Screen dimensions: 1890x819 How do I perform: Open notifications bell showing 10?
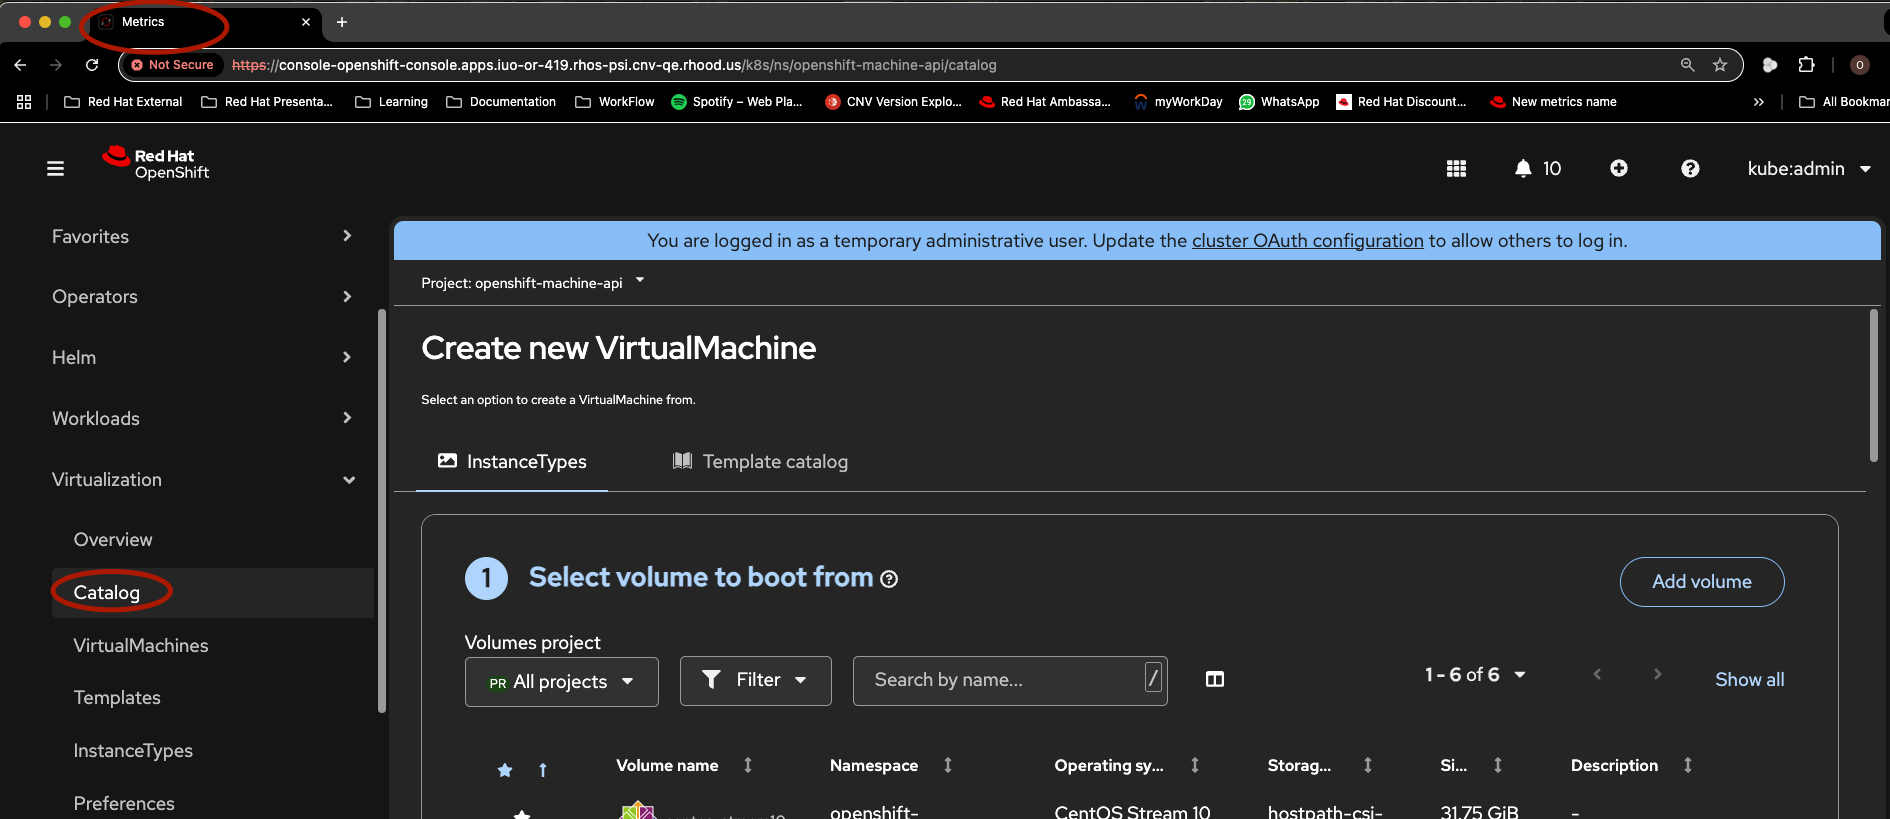(1538, 169)
